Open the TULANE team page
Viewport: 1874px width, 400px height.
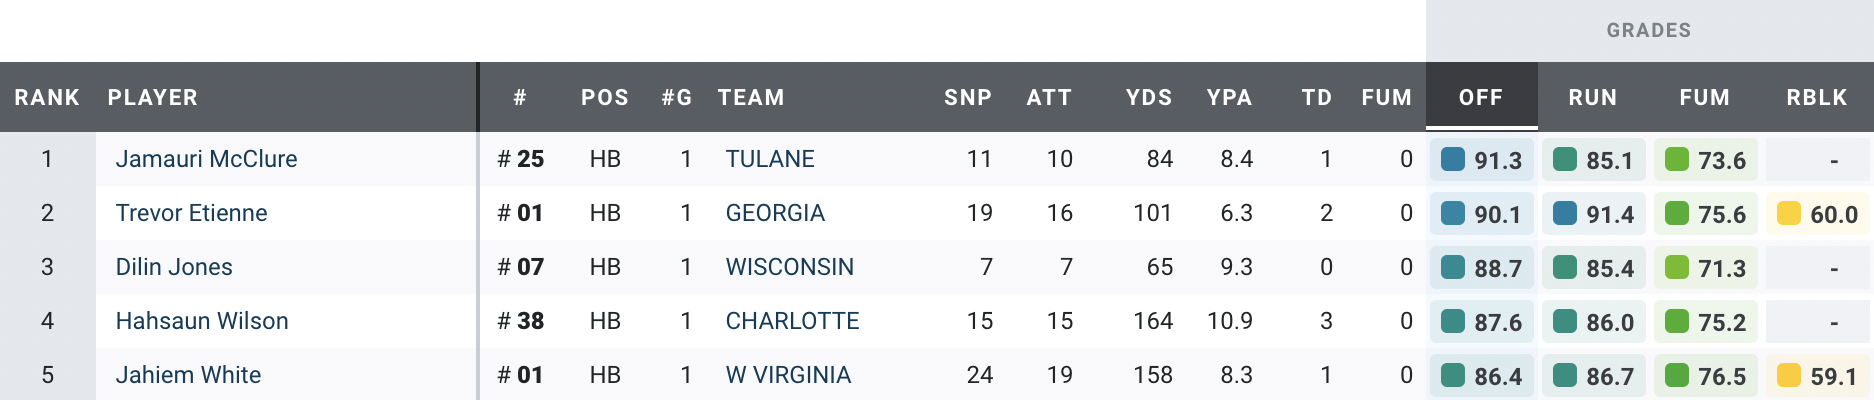(770, 159)
